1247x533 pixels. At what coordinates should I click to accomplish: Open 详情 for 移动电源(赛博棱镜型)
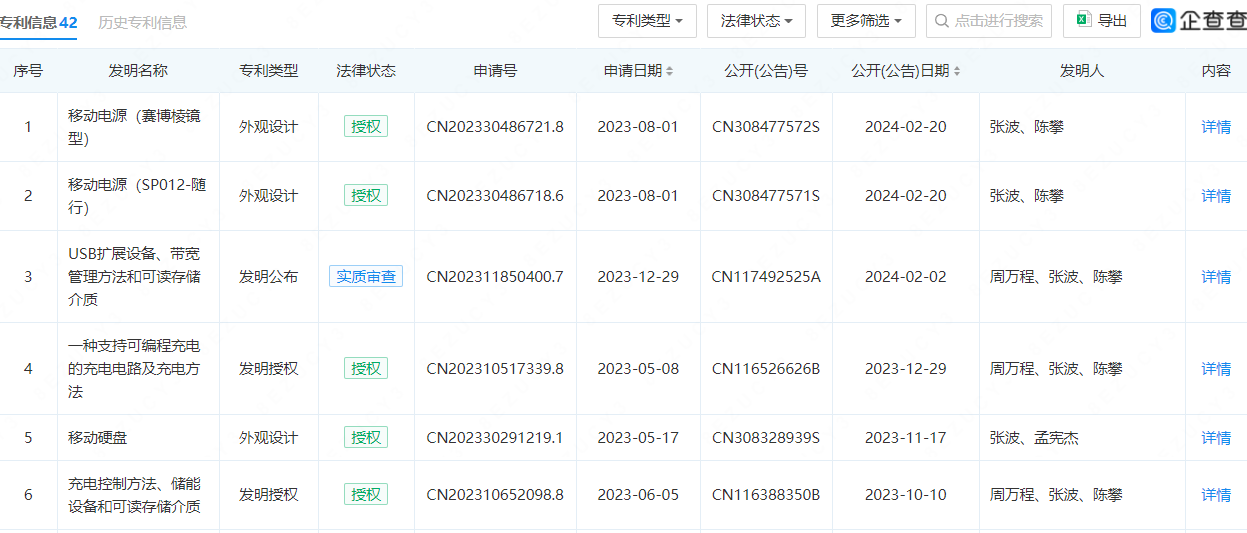point(1216,127)
